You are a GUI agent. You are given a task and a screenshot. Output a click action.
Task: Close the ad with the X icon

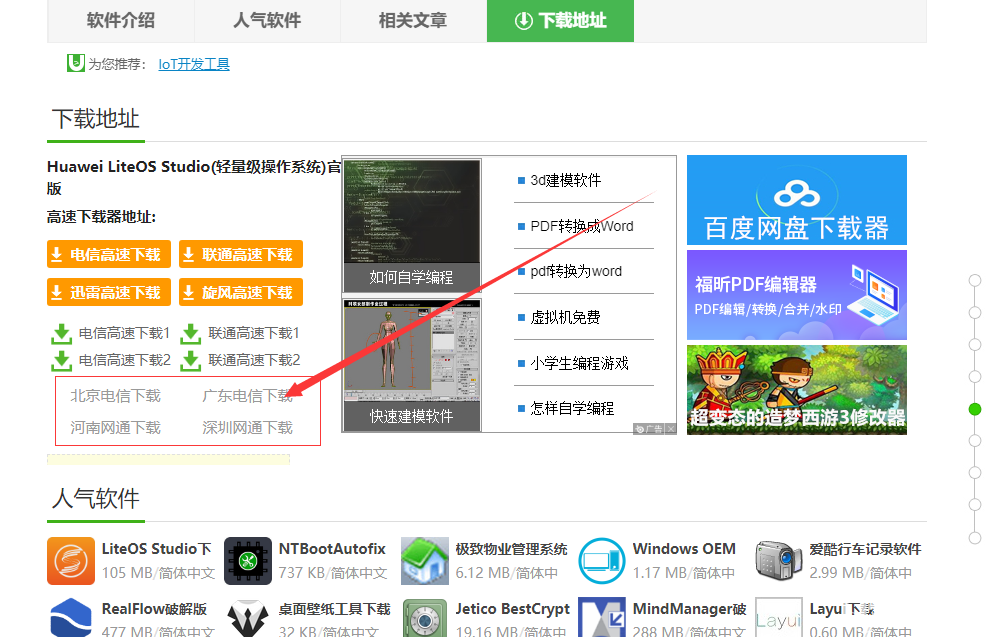pyautogui.click(x=671, y=429)
